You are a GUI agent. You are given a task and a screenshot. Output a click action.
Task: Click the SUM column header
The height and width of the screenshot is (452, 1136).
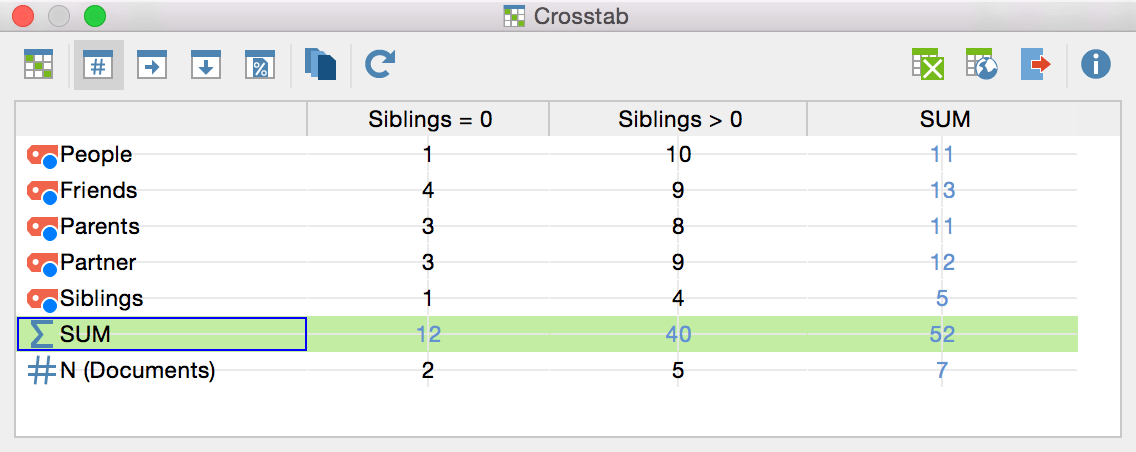click(x=943, y=119)
